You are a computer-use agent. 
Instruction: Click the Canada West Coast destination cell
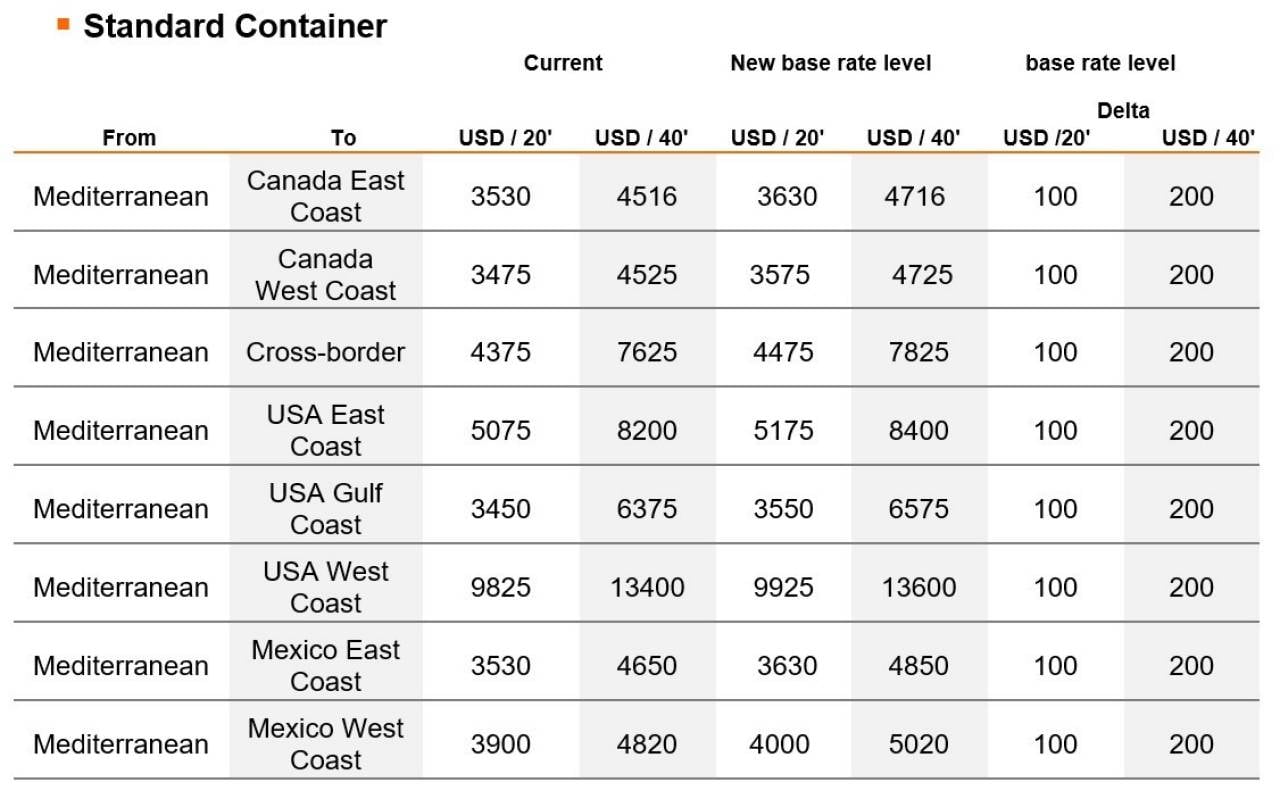pyautogui.click(x=326, y=275)
